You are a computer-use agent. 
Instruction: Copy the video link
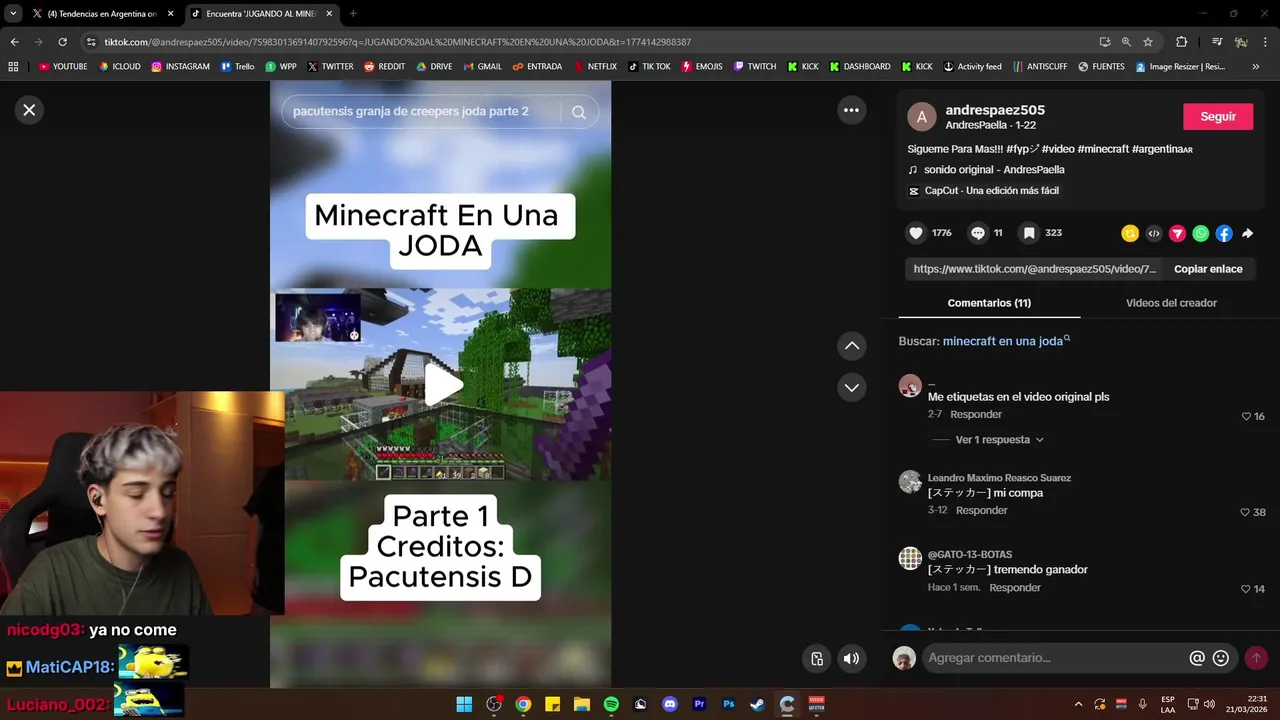coord(1208,269)
